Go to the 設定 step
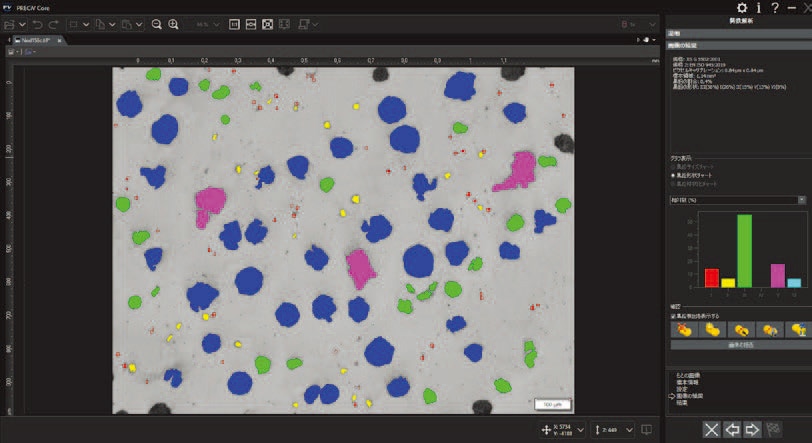812x443 pixels. 682,389
